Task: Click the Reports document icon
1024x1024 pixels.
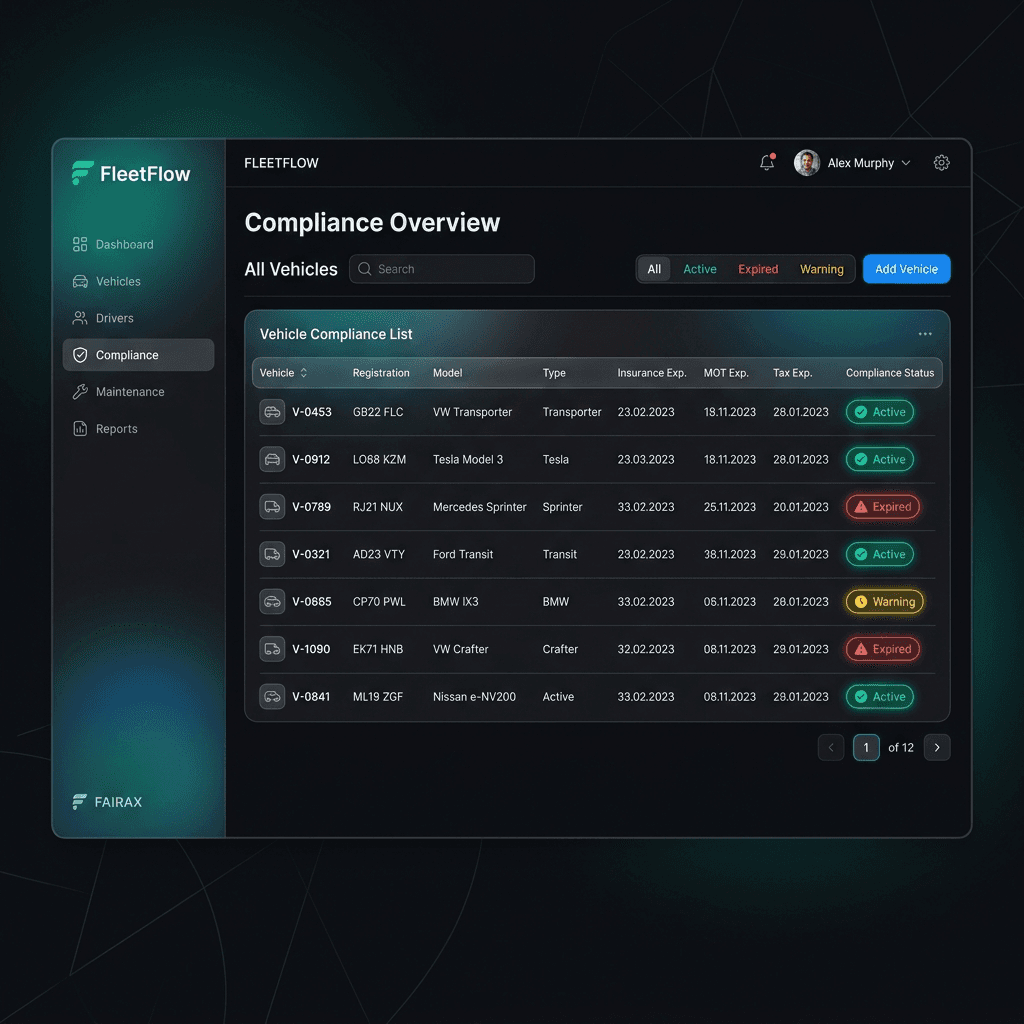Action: point(80,428)
